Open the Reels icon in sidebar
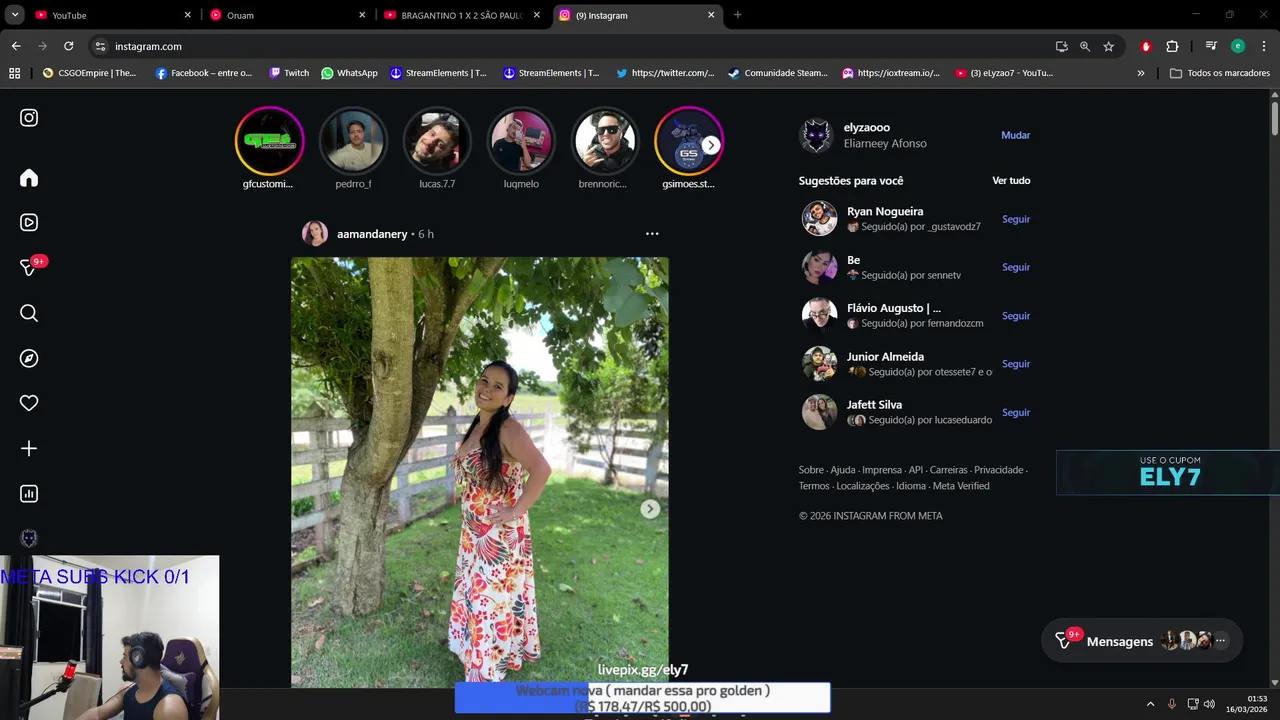This screenshot has width=1280, height=720. pyautogui.click(x=29, y=223)
